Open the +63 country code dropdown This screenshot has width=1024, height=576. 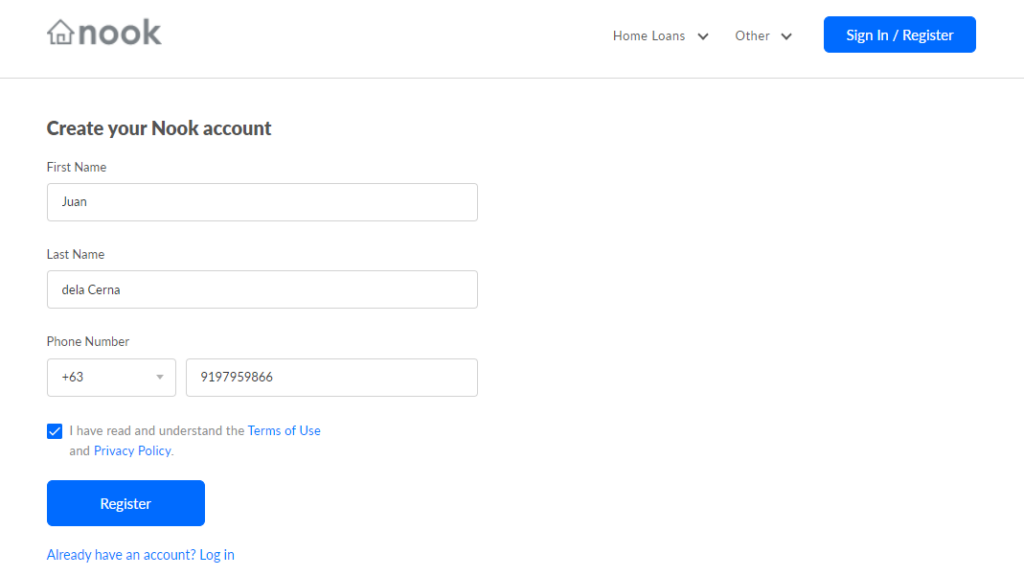pyautogui.click(x=111, y=377)
